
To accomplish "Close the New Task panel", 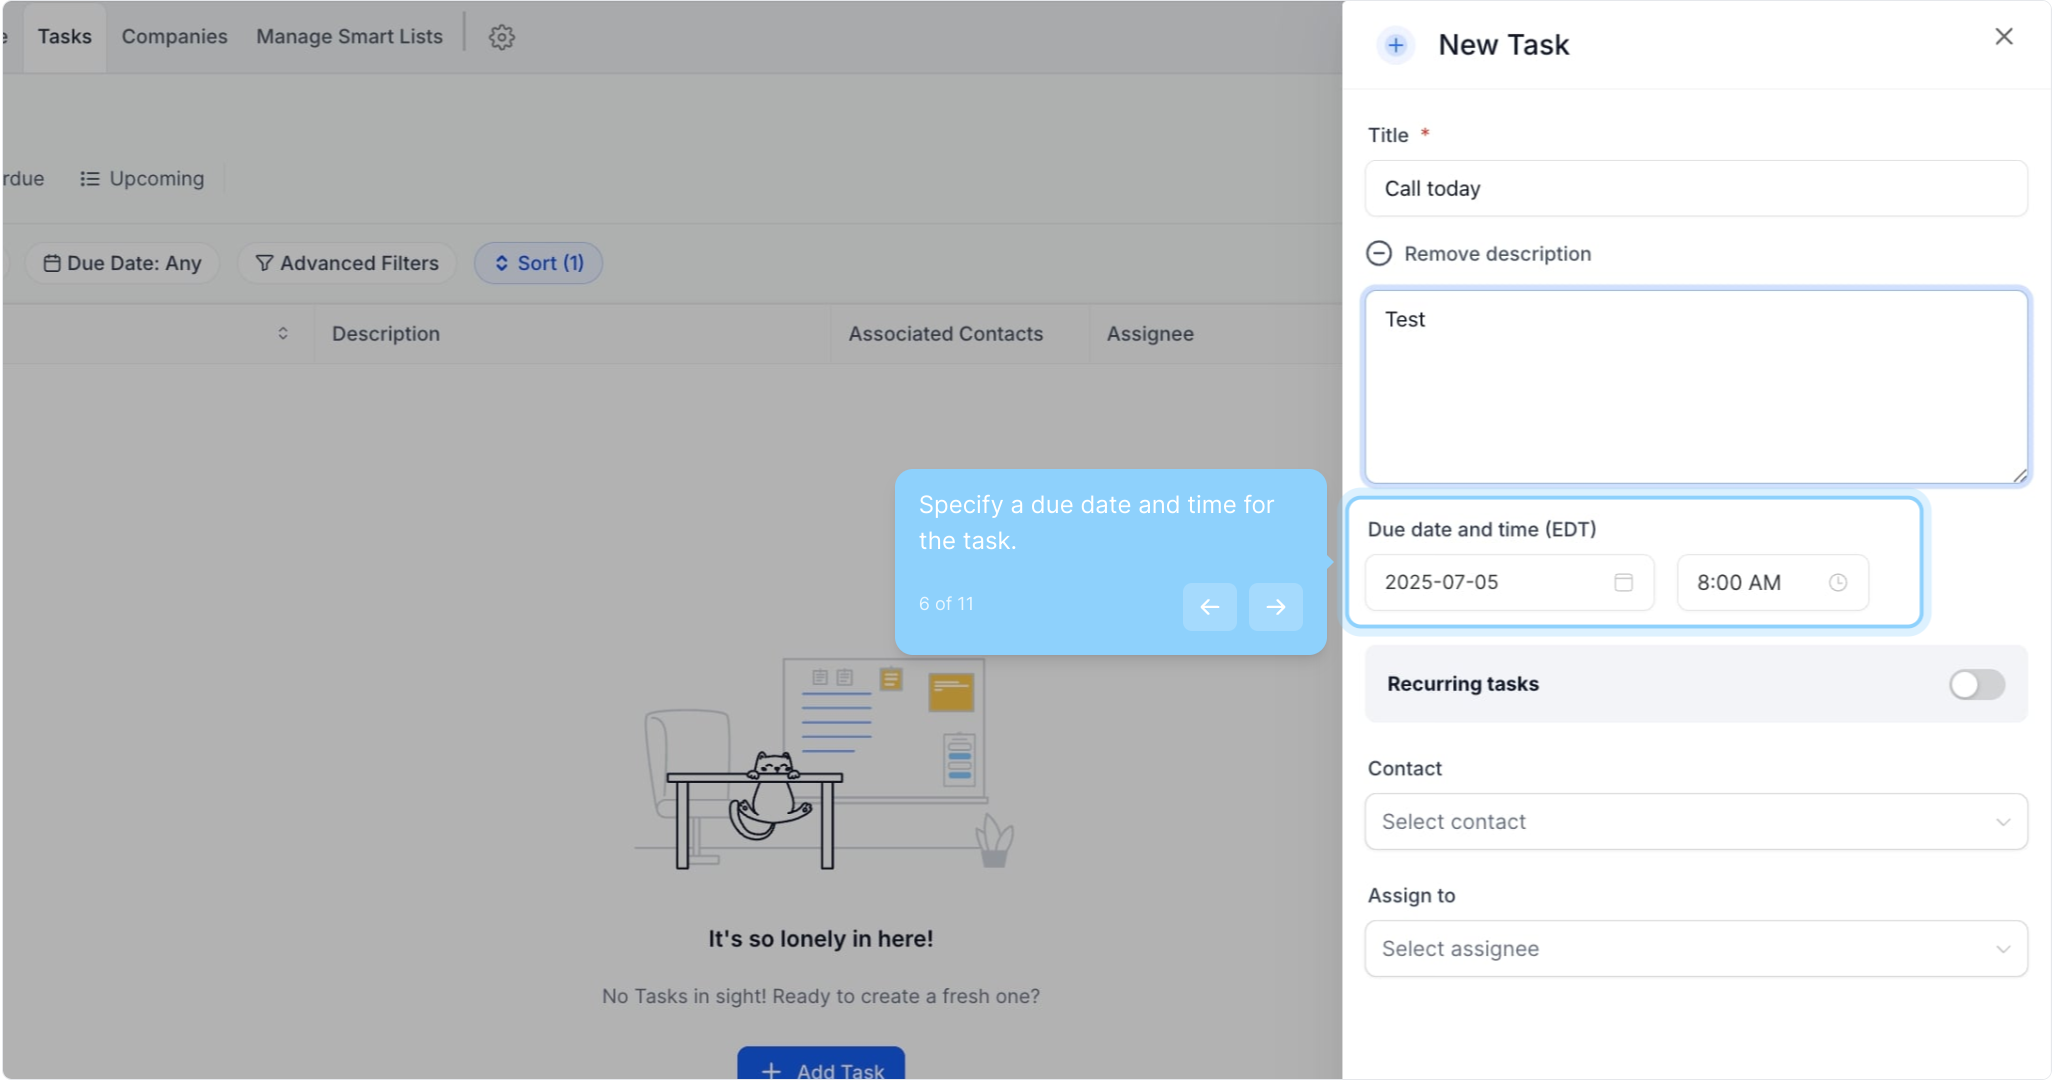I will tap(2003, 37).
